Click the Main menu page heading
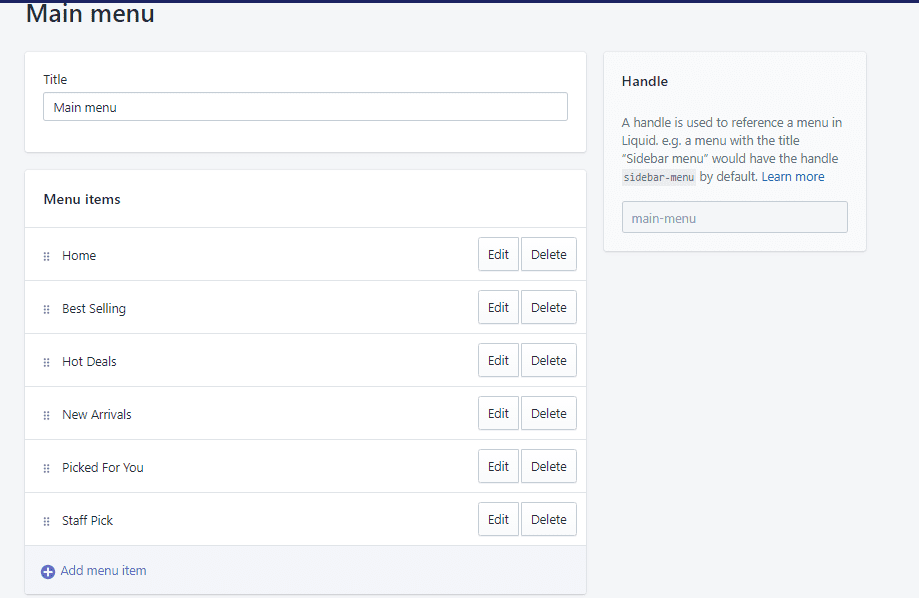Viewport: 919px width, 598px height. click(90, 13)
